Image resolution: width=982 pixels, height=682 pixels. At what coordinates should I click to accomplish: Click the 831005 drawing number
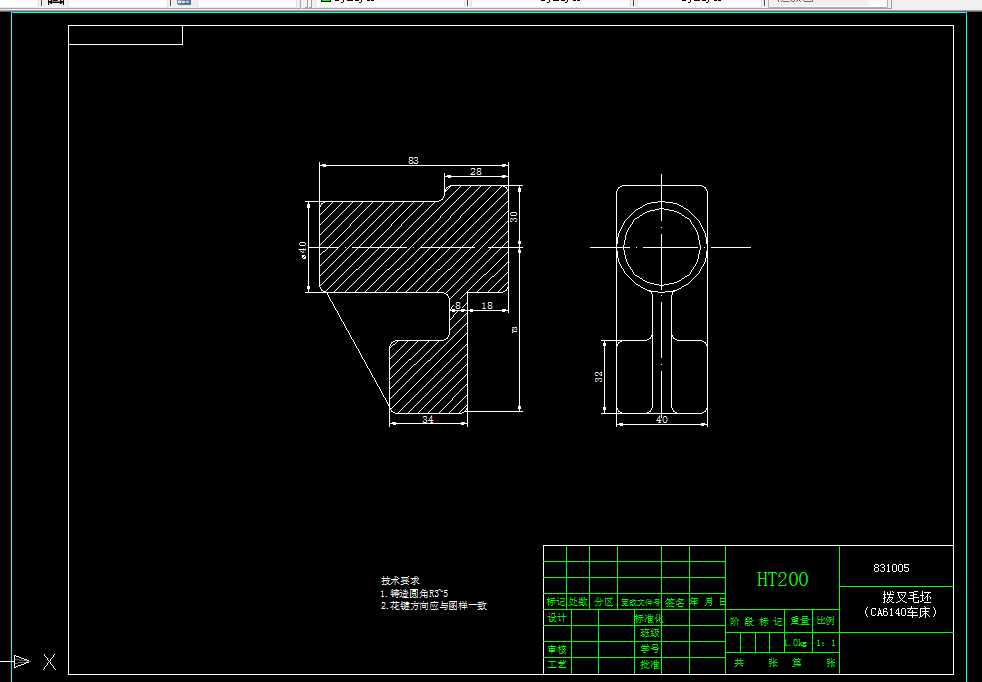(x=891, y=568)
